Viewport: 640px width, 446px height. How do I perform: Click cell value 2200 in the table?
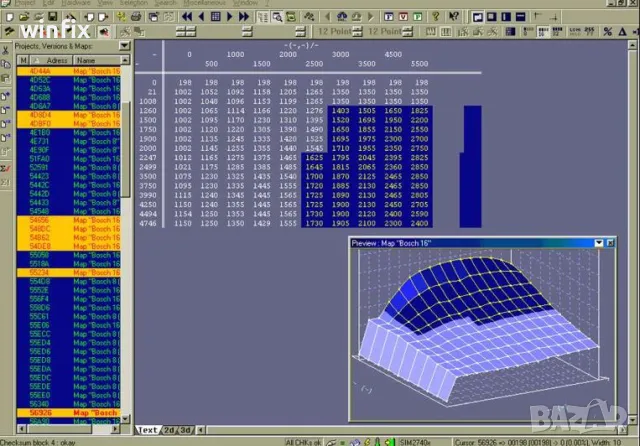pos(419,120)
